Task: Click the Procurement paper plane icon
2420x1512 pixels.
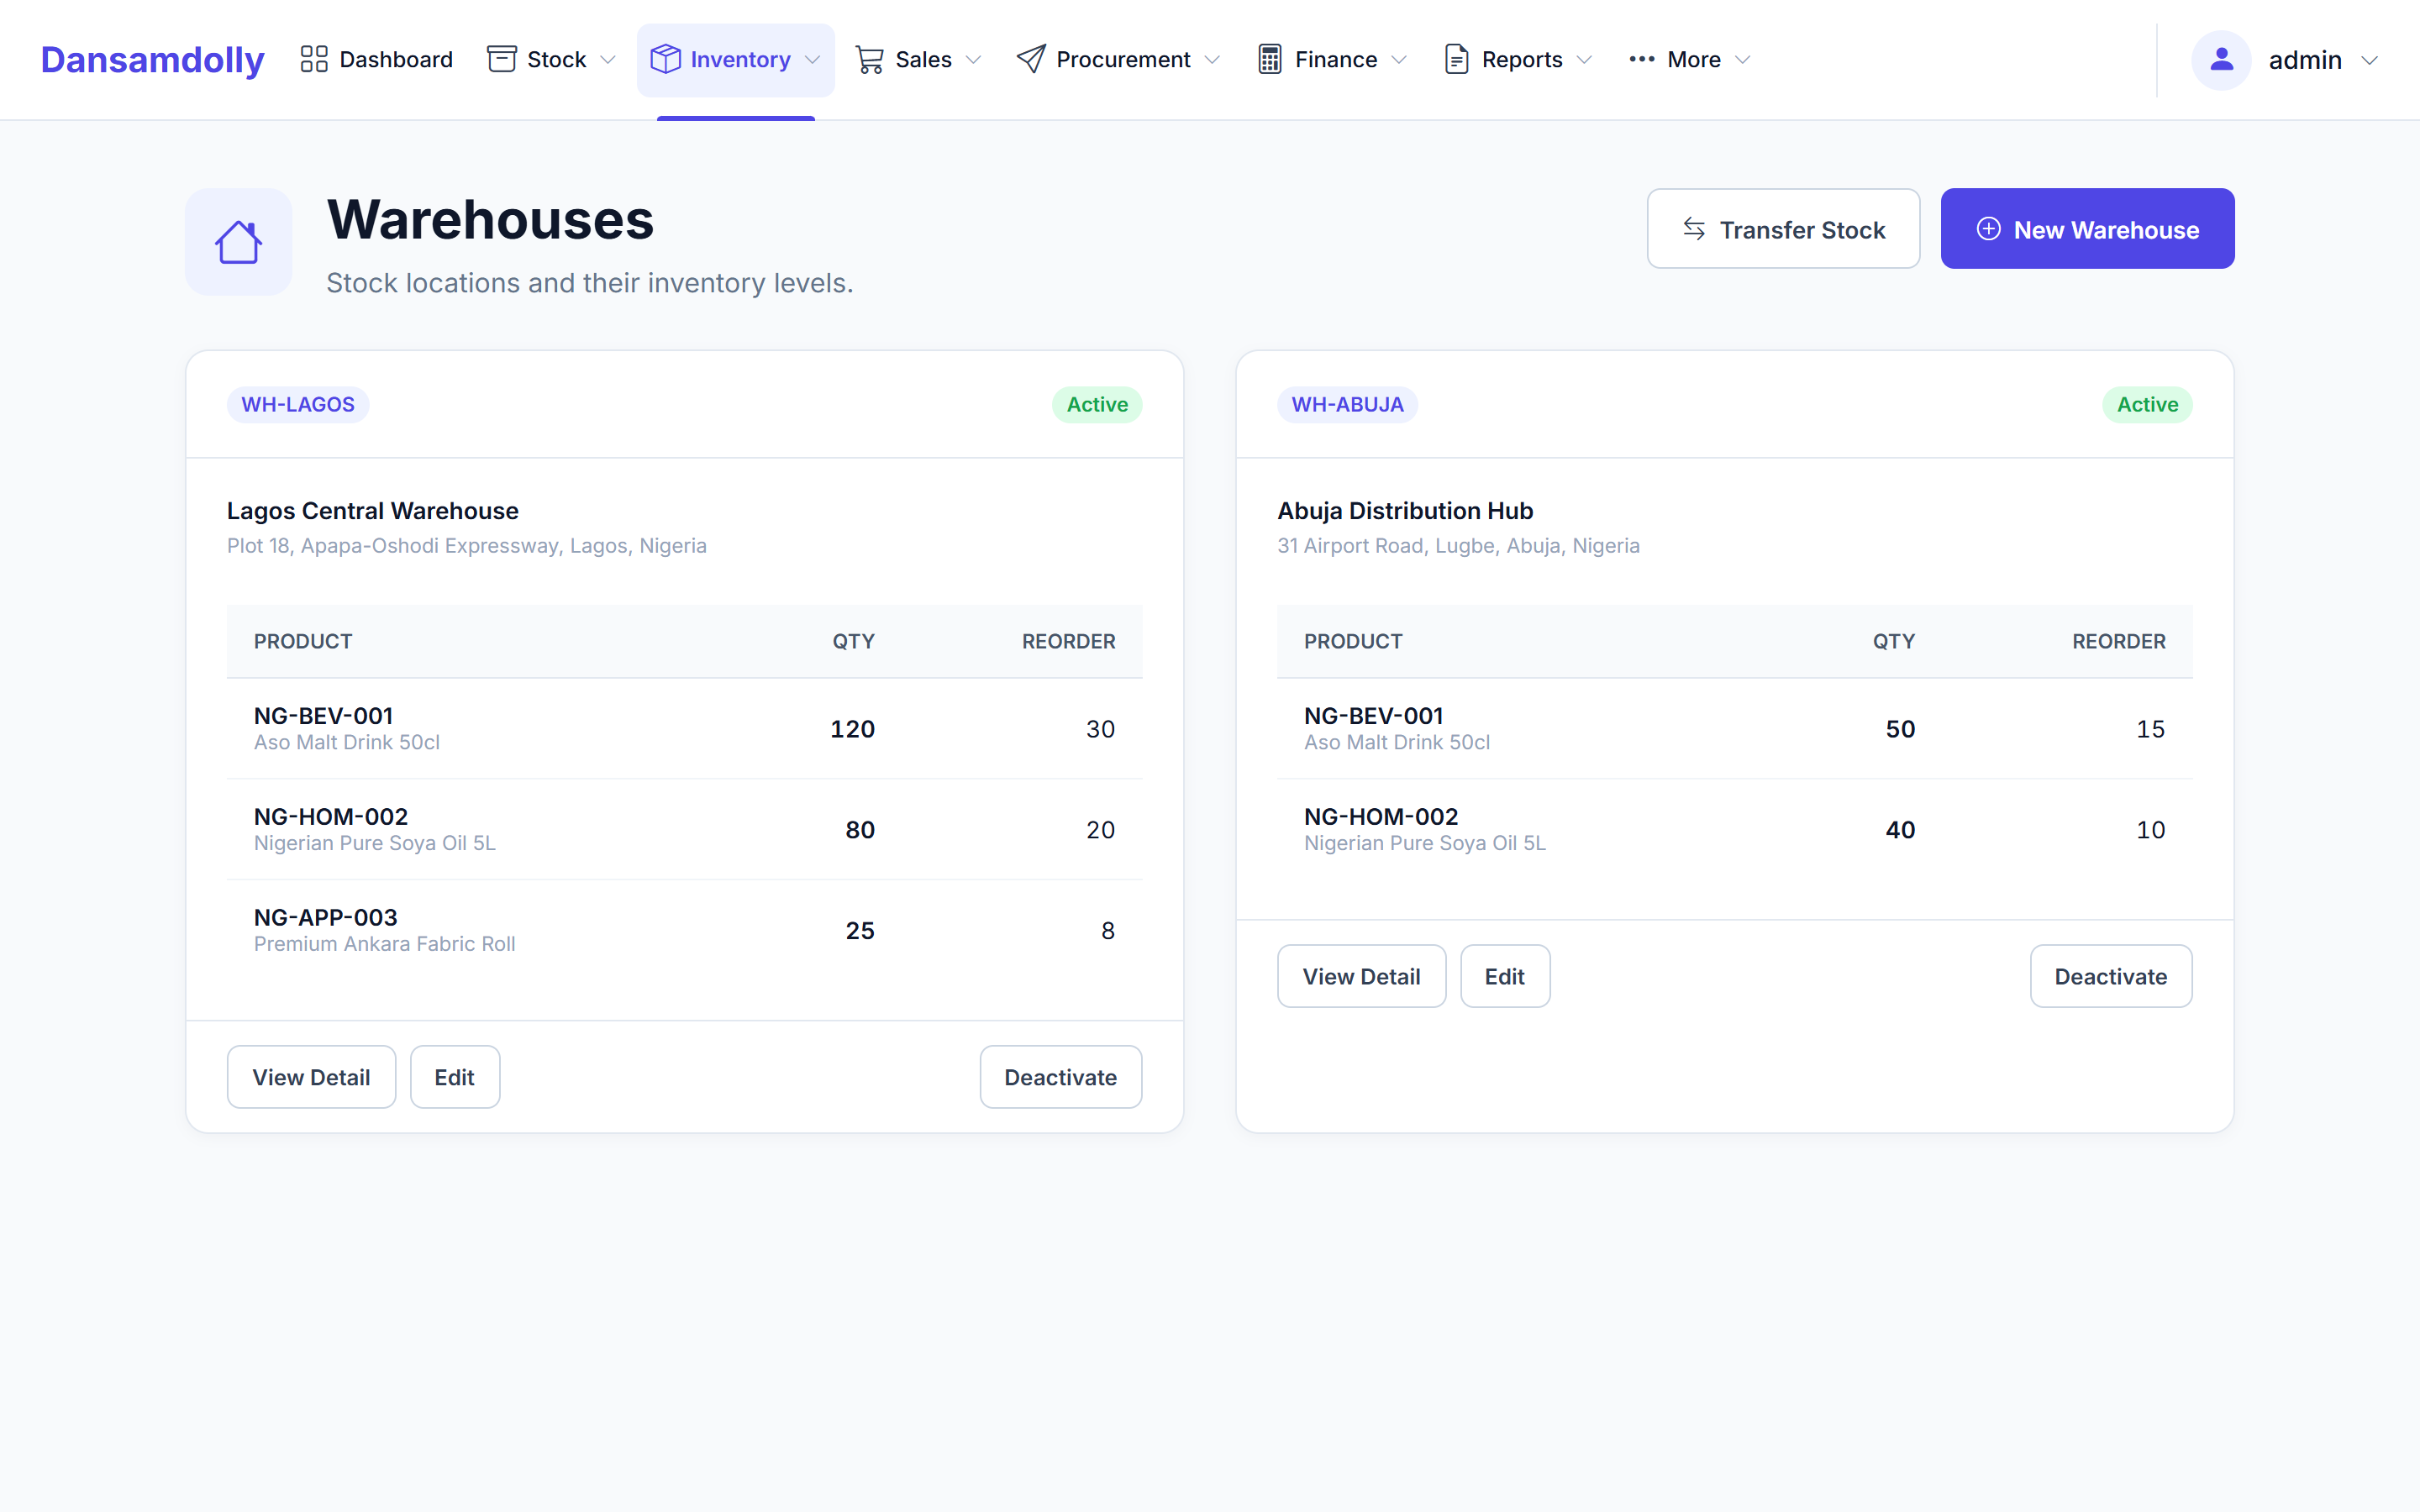Action: (x=1031, y=59)
